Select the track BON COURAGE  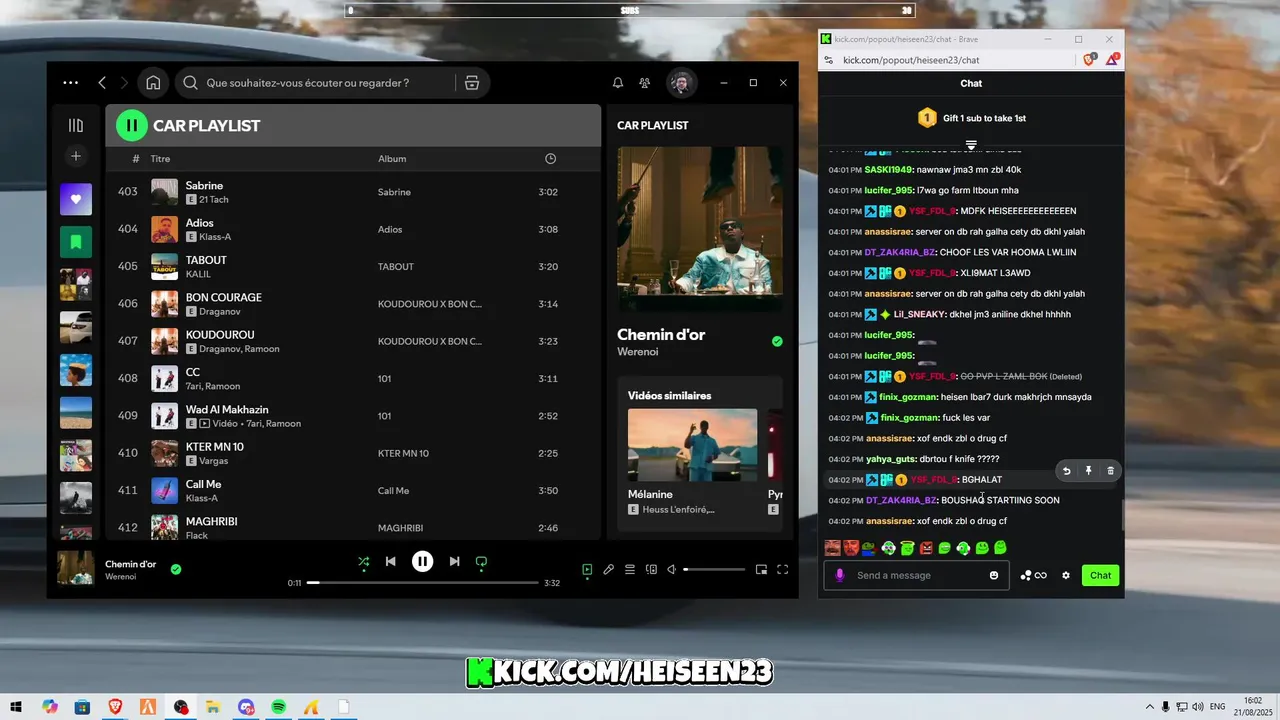click(x=353, y=304)
